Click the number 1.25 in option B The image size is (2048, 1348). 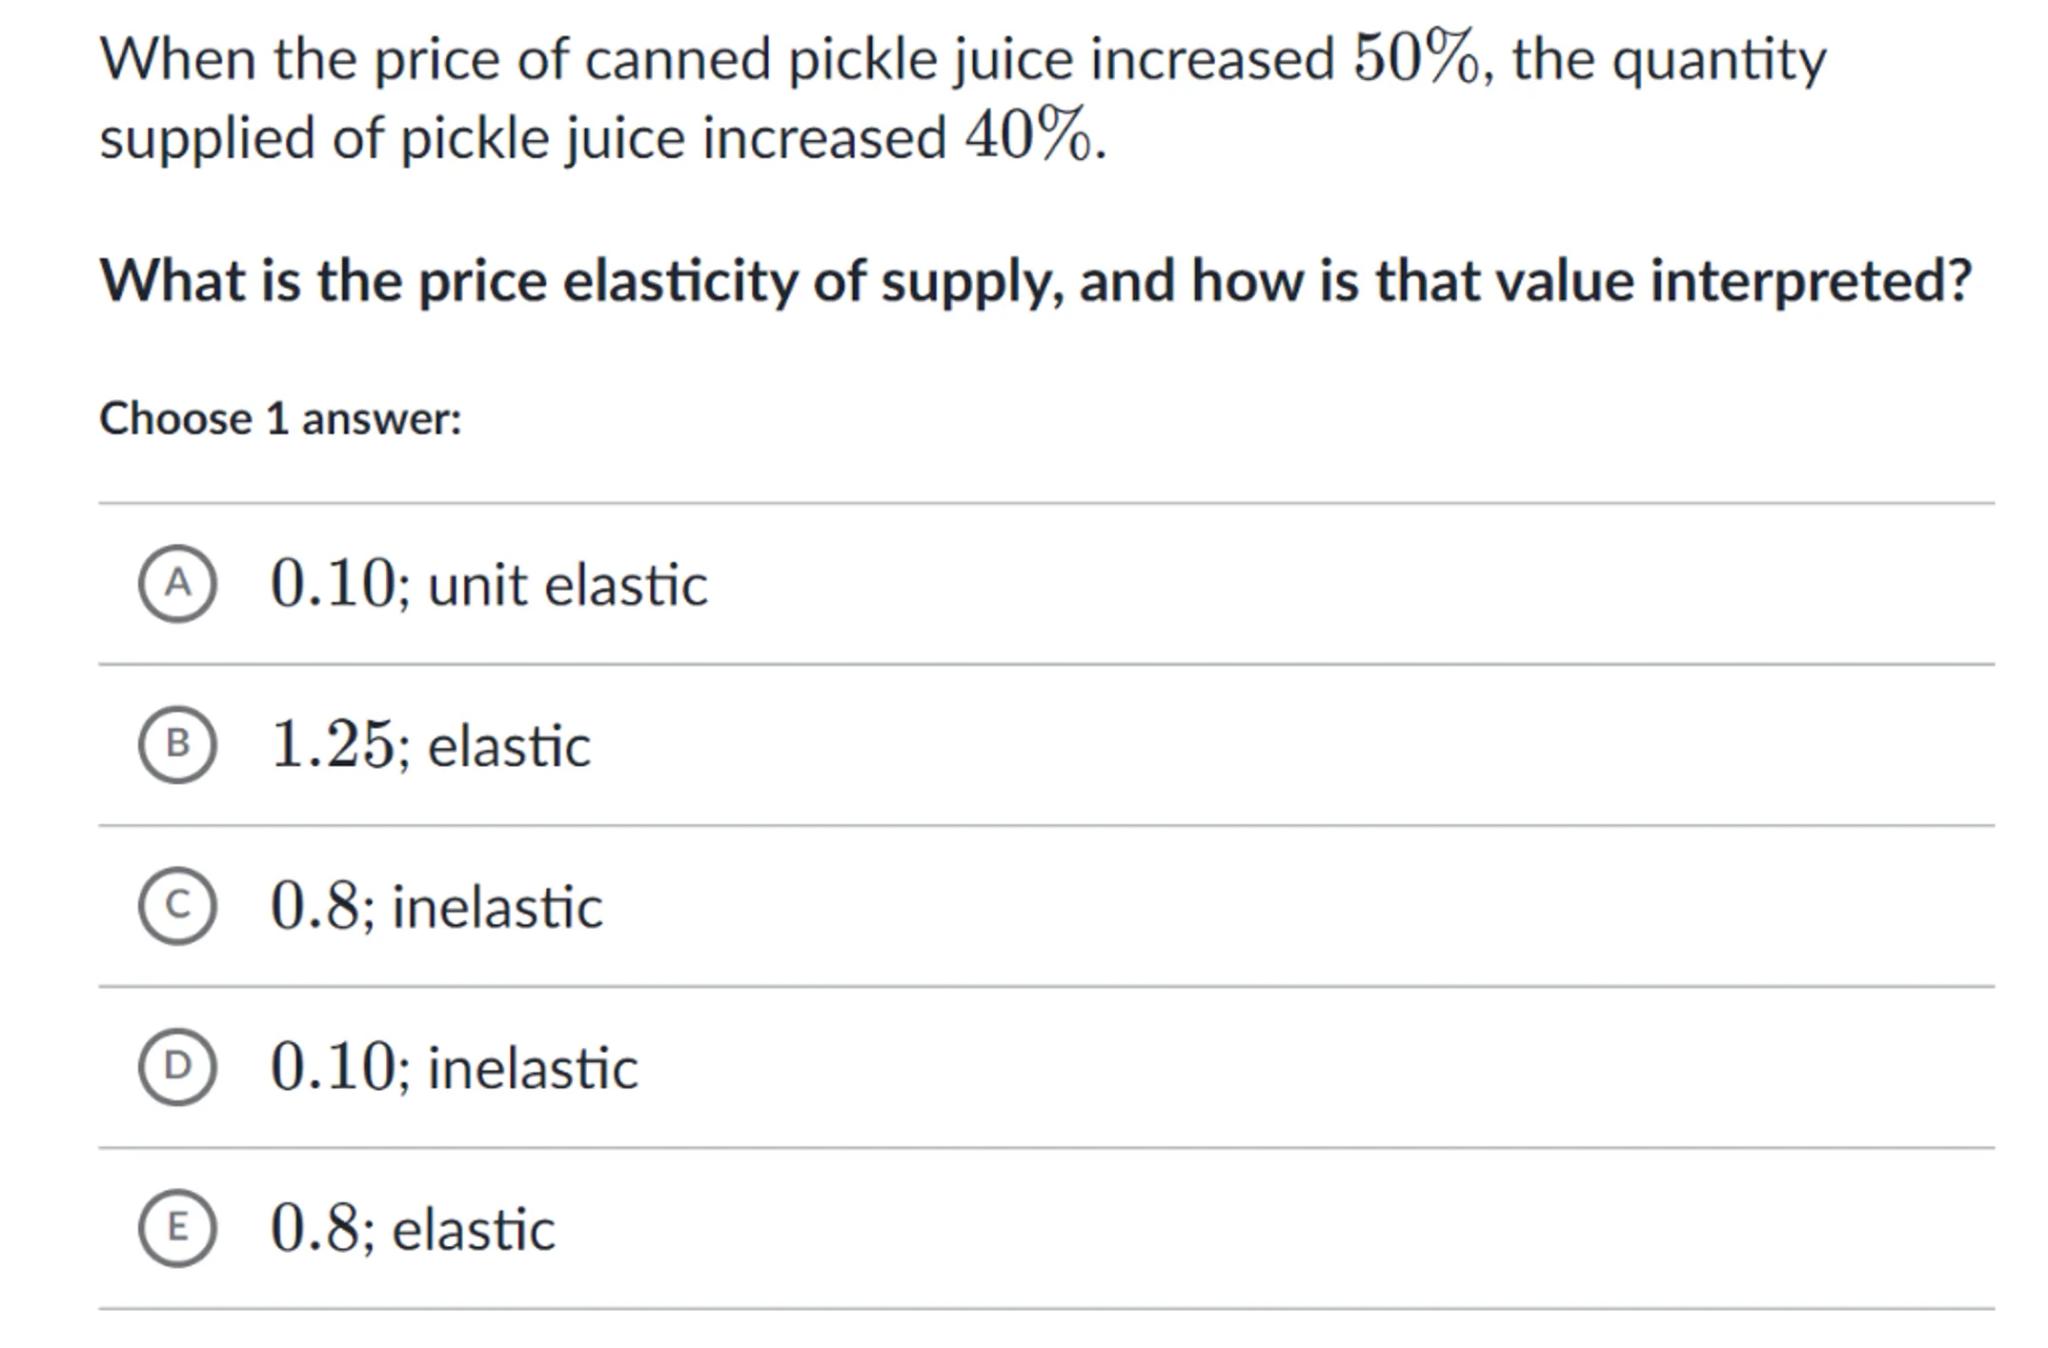pos(333,746)
